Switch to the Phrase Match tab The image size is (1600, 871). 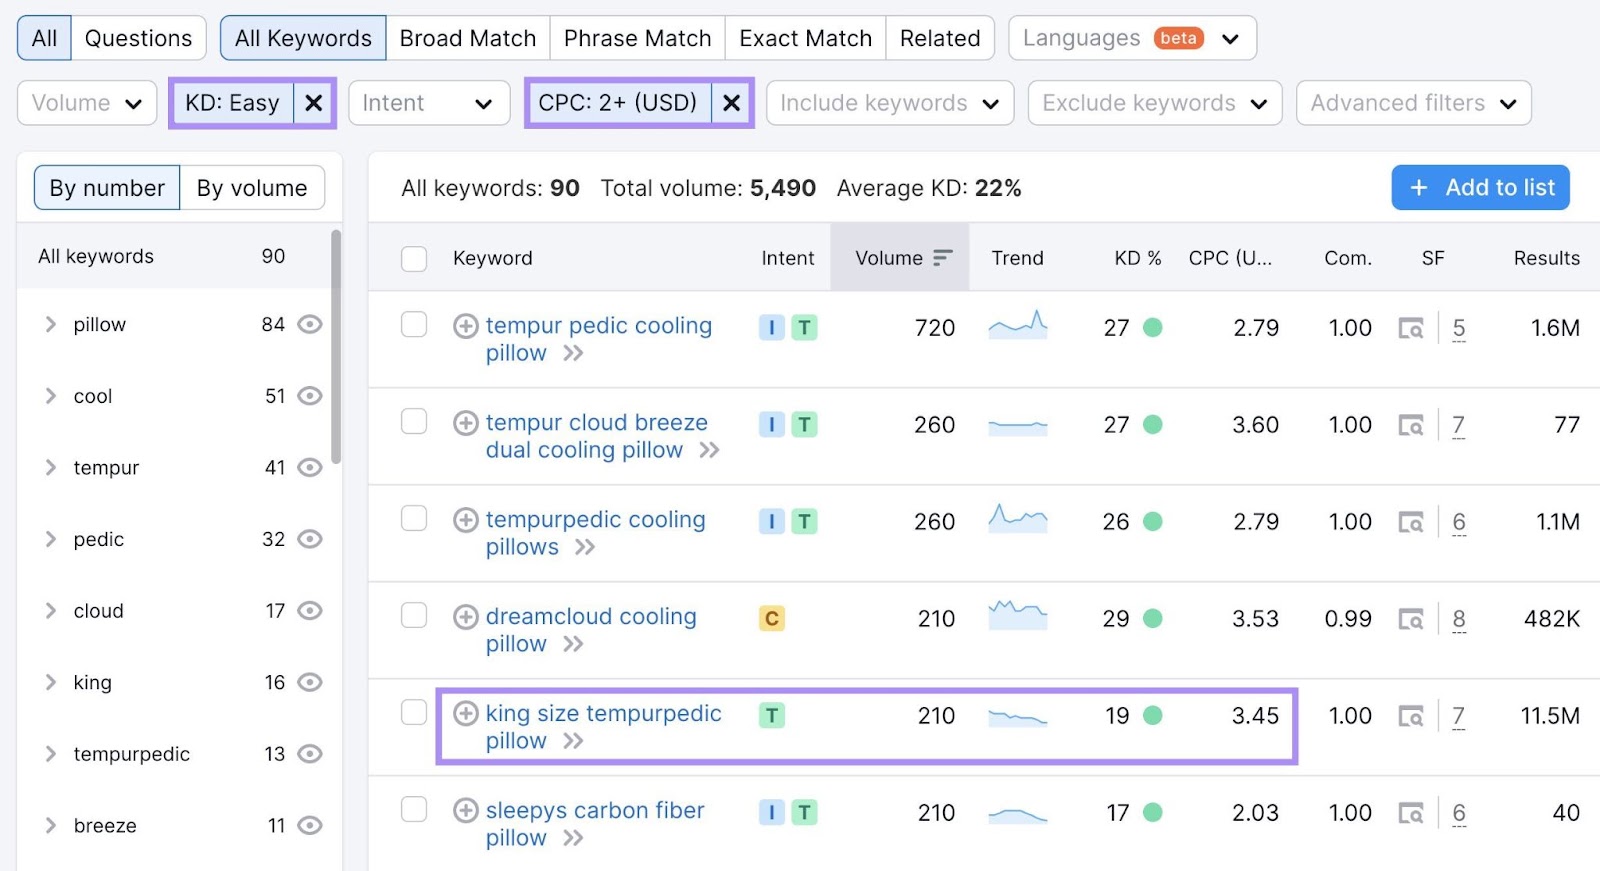tap(637, 38)
